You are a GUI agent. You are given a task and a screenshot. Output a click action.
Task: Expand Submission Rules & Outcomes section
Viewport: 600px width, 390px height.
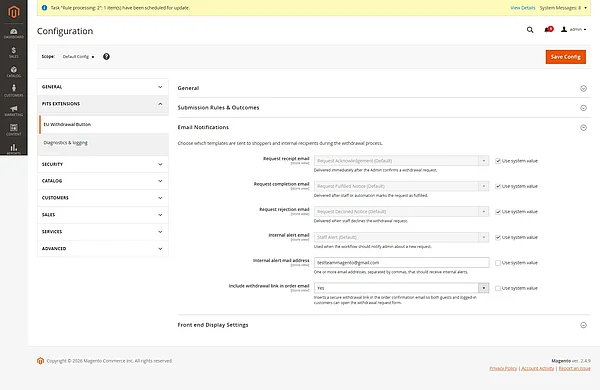[384, 108]
